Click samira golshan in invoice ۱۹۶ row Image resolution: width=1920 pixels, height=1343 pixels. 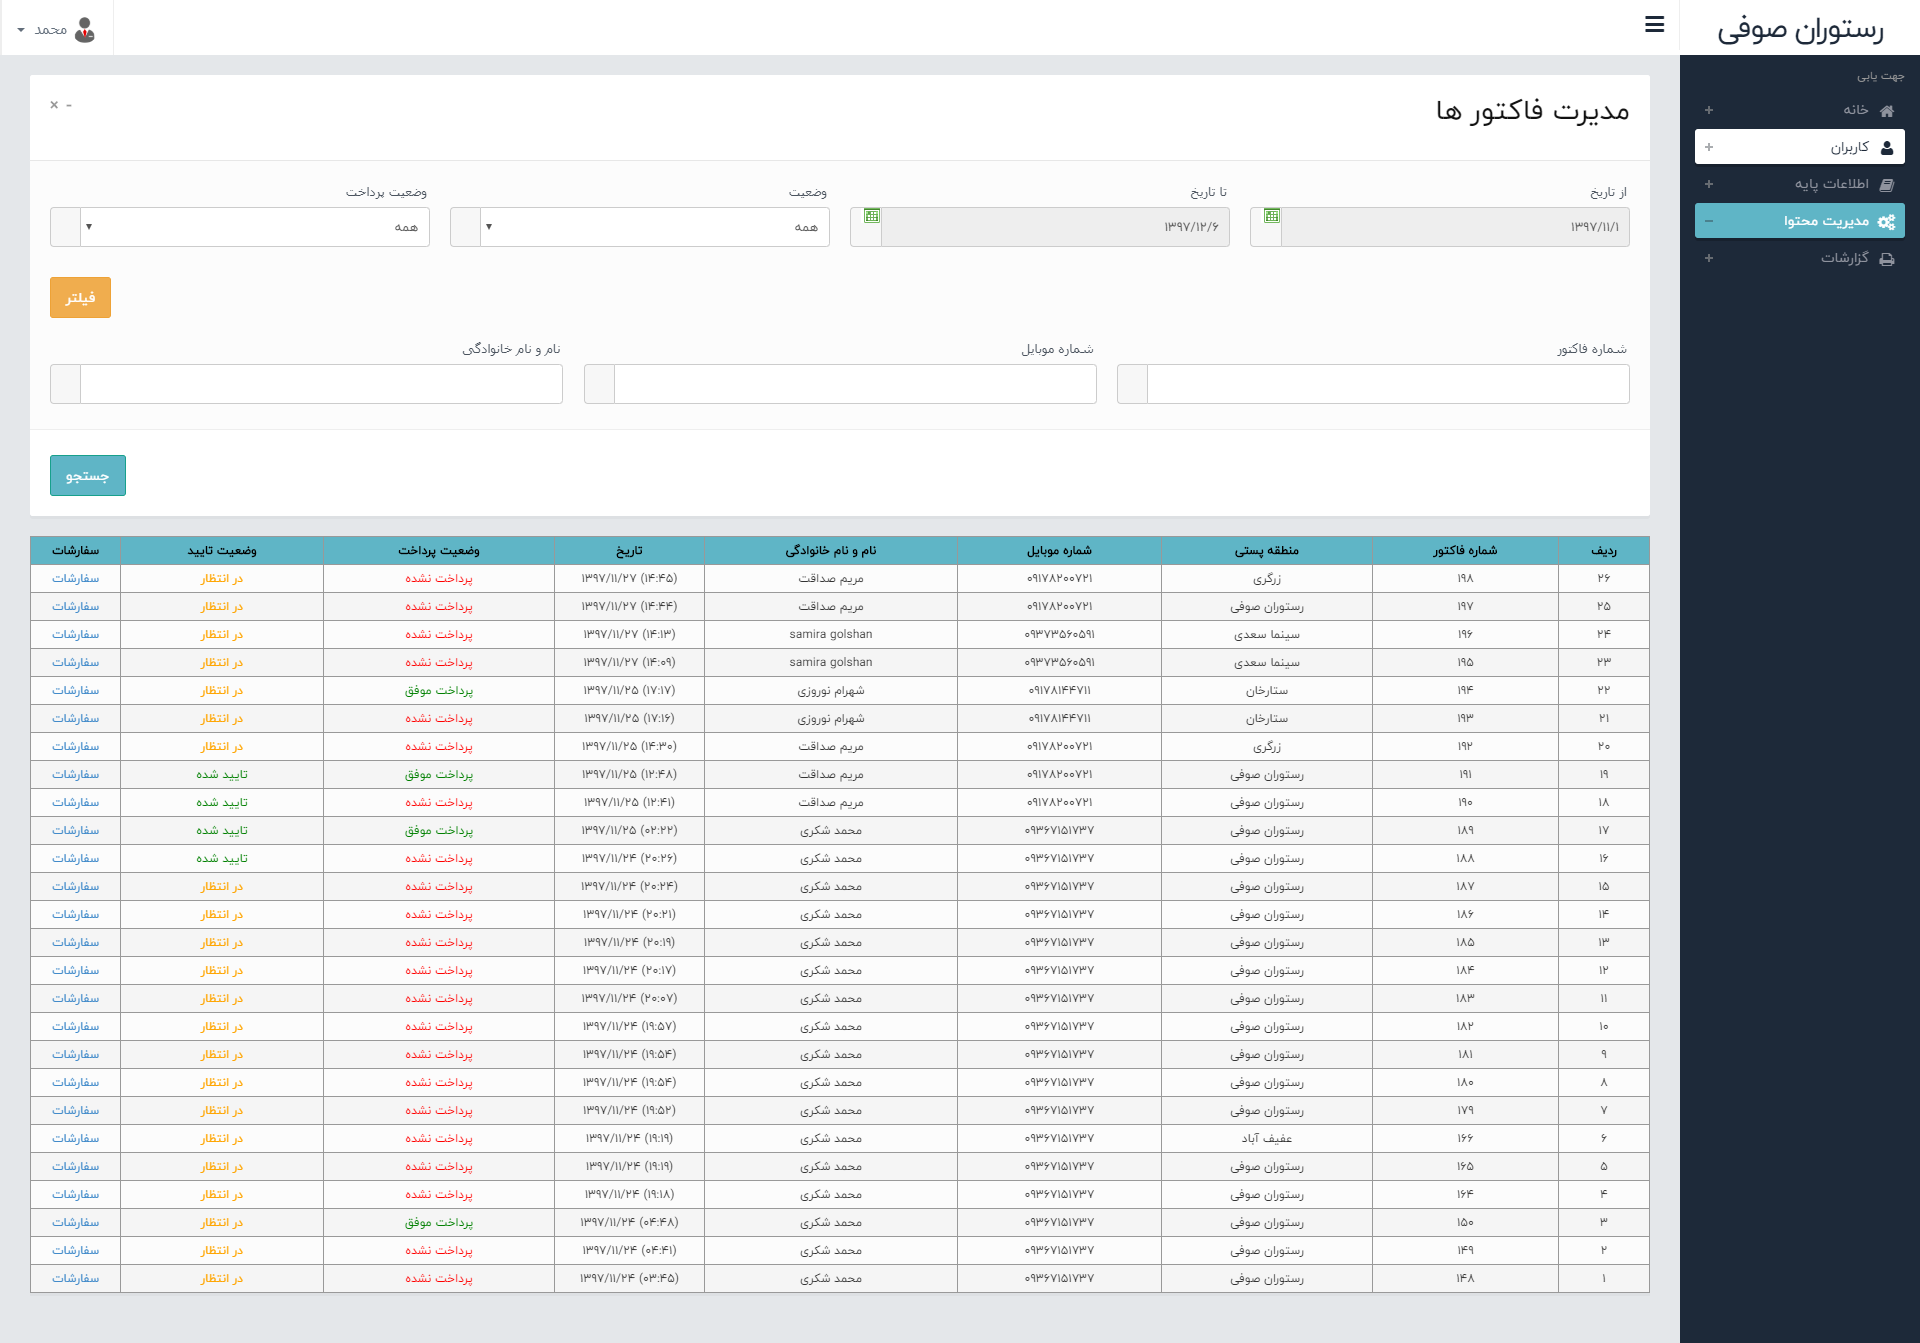point(830,634)
